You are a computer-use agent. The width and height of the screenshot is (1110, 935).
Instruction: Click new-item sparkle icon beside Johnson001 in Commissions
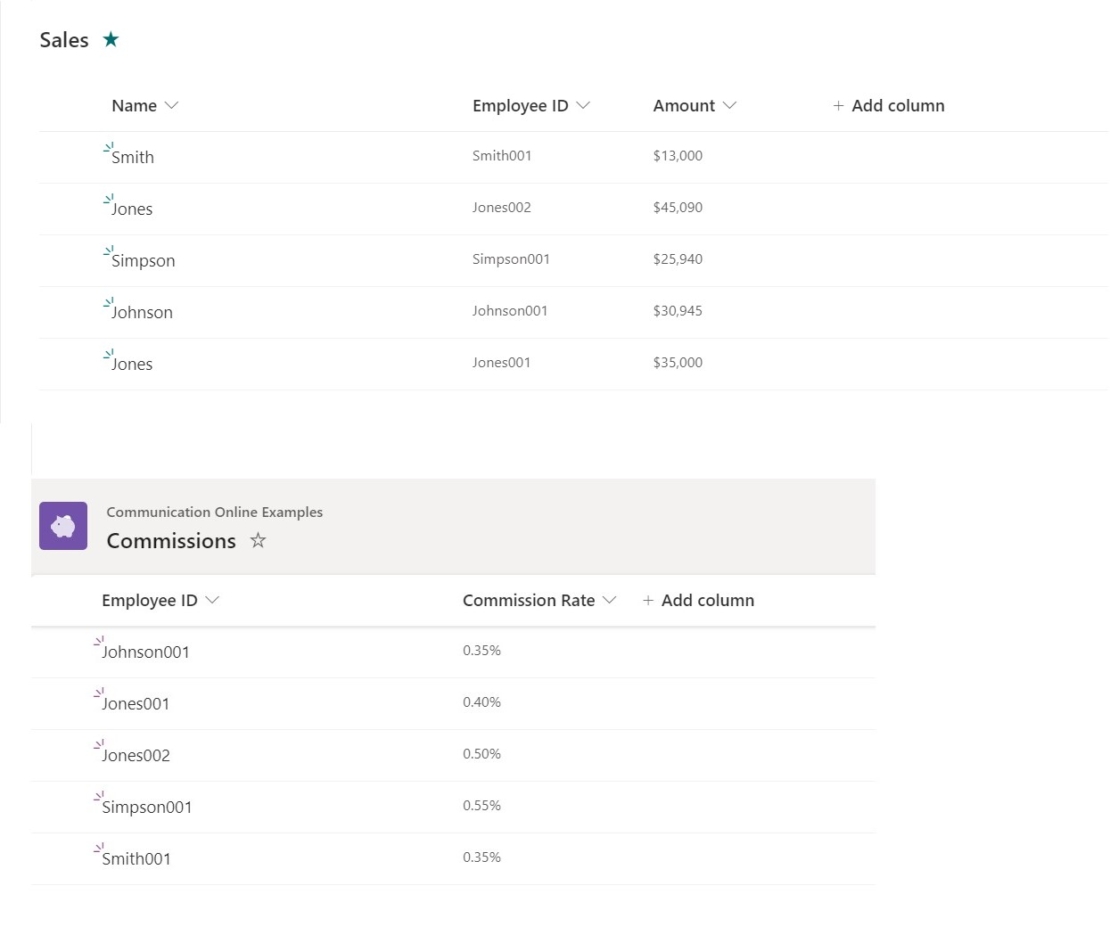(99, 642)
